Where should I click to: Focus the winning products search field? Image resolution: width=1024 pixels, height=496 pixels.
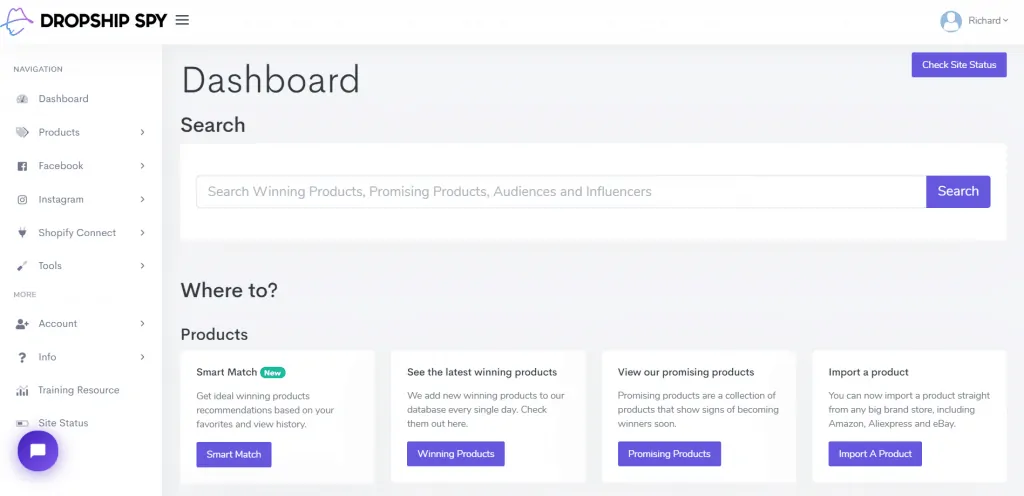560,191
